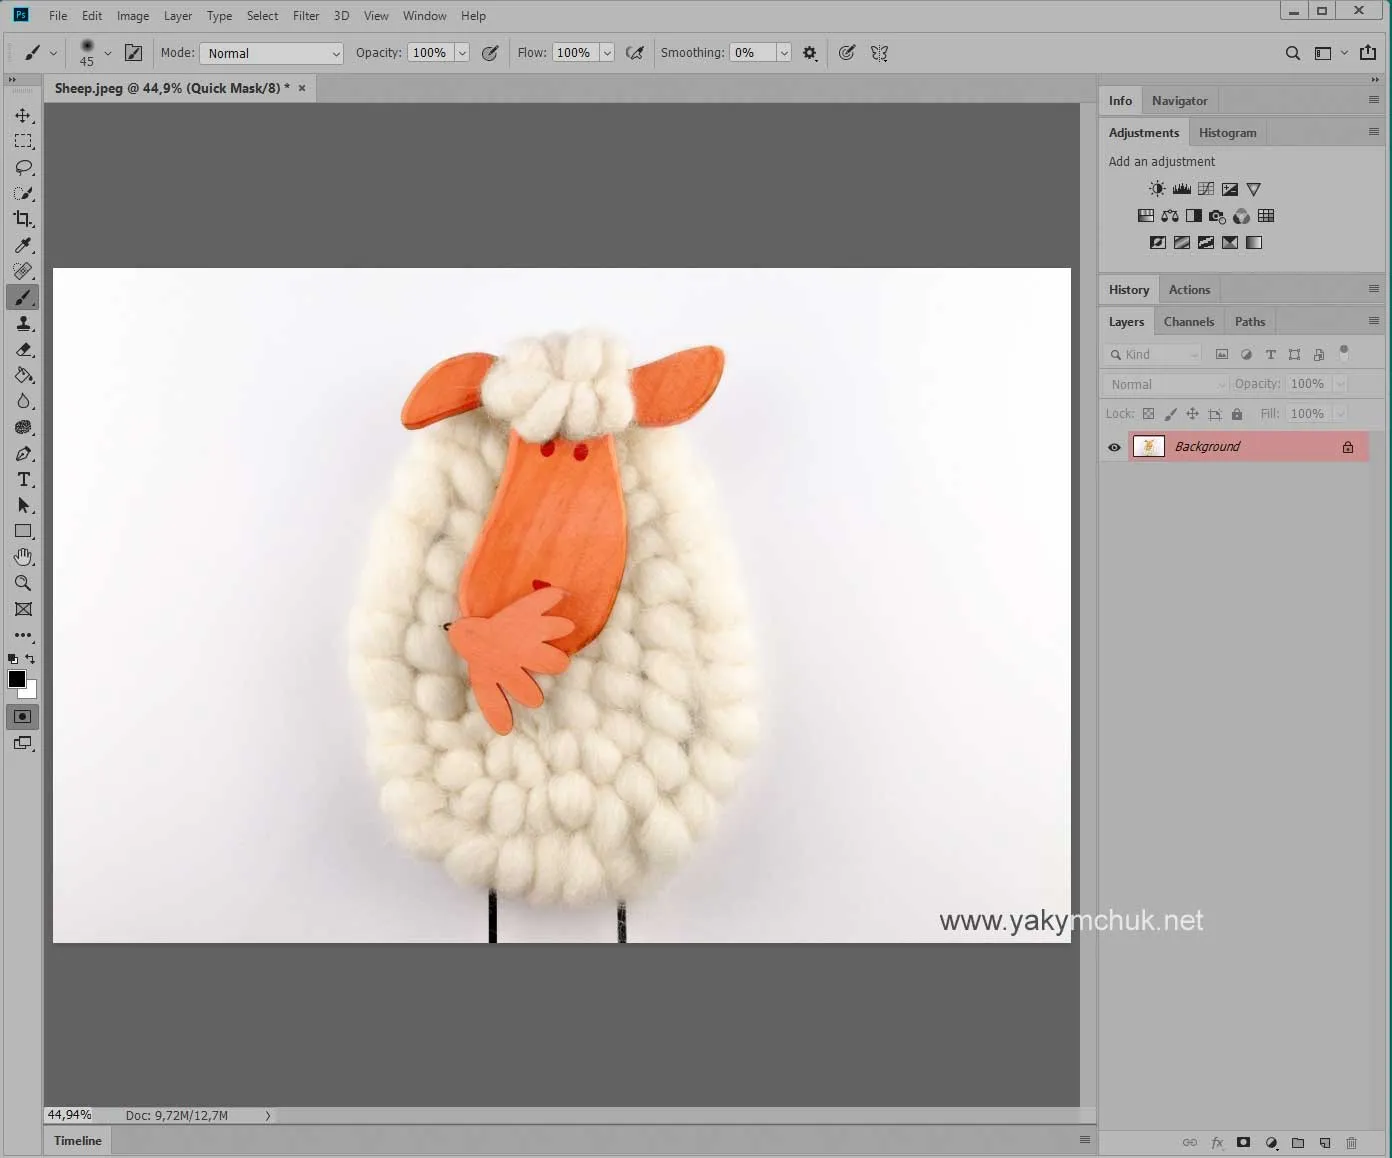Add Curves adjustment
The height and width of the screenshot is (1158, 1392).
[x=1205, y=189]
